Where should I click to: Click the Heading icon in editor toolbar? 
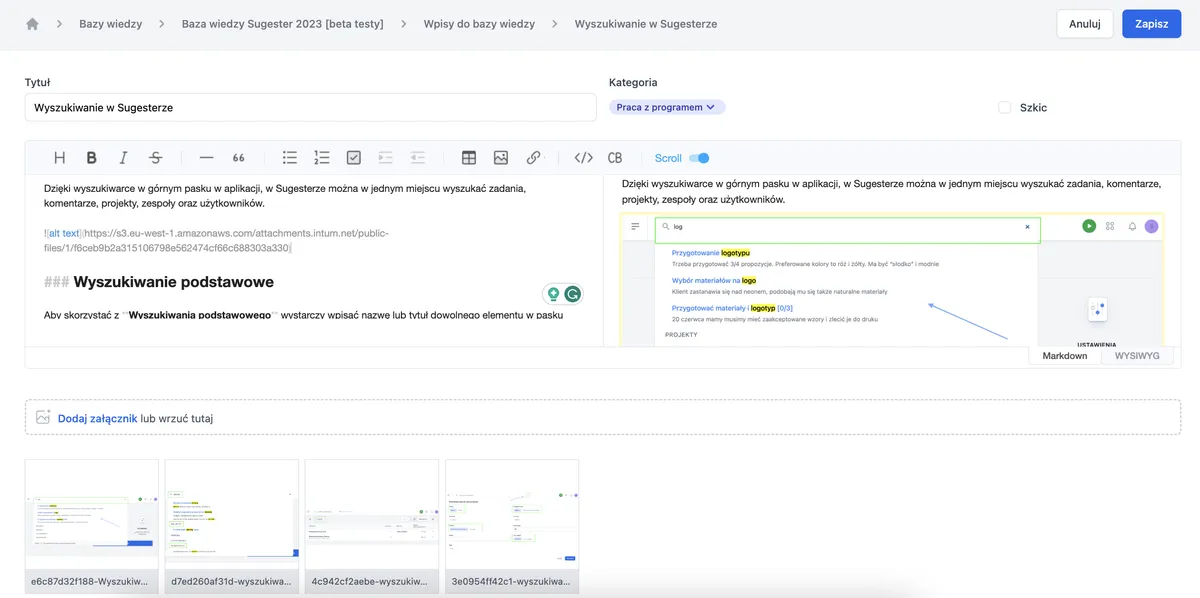pyautogui.click(x=59, y=158)
